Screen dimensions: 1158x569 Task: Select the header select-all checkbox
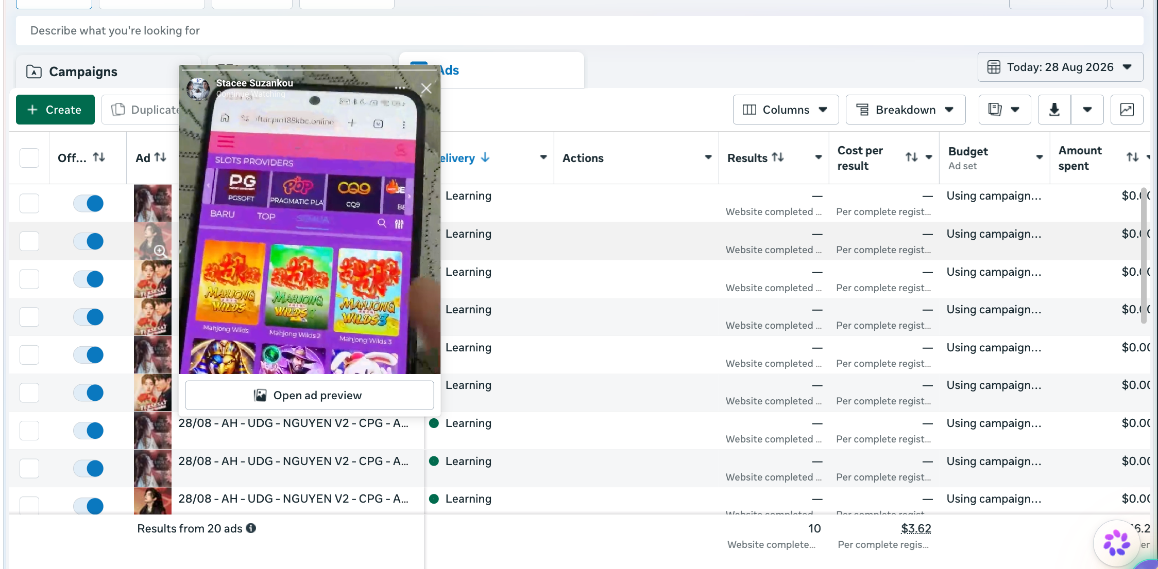(x=29, y=157)
